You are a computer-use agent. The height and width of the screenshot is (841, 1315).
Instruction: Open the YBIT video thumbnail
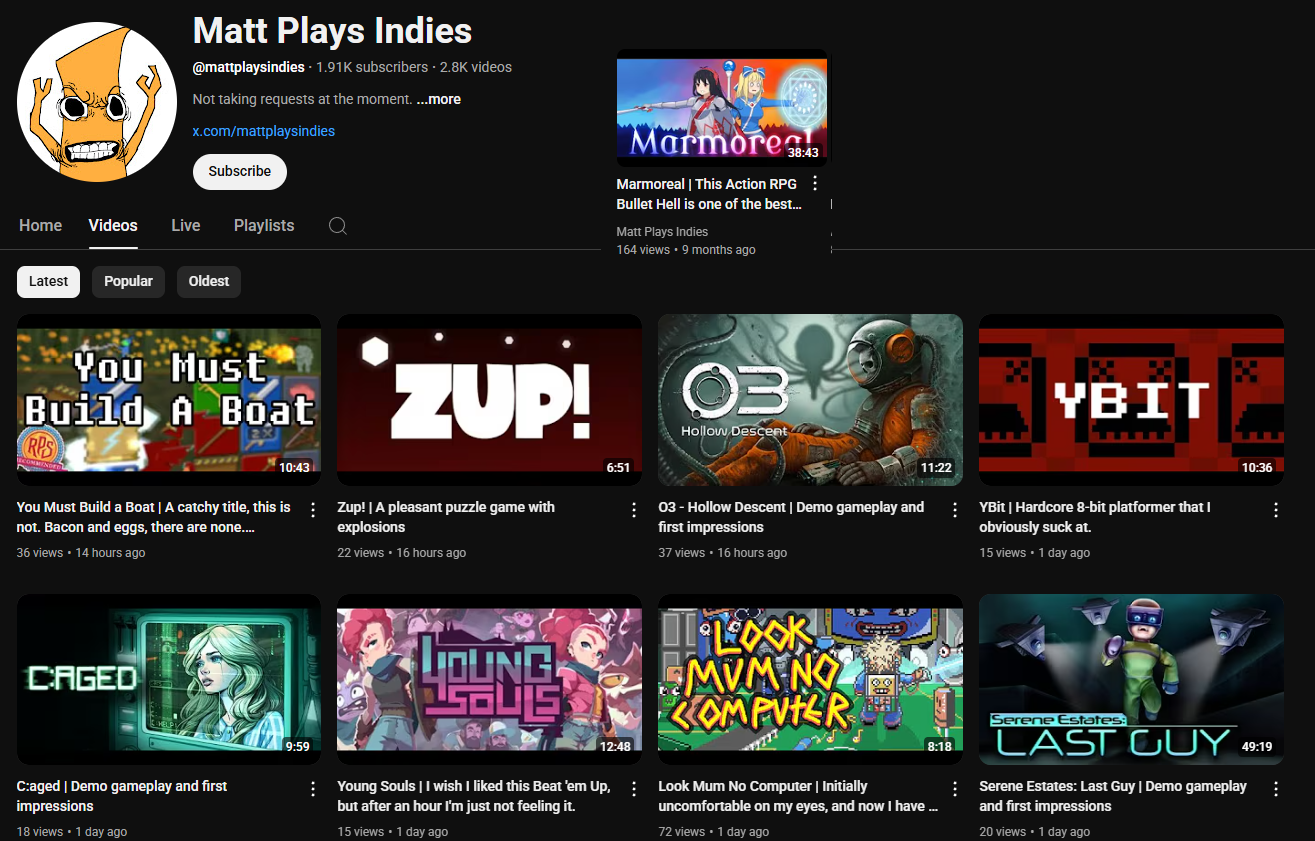tap(1131, 400)
